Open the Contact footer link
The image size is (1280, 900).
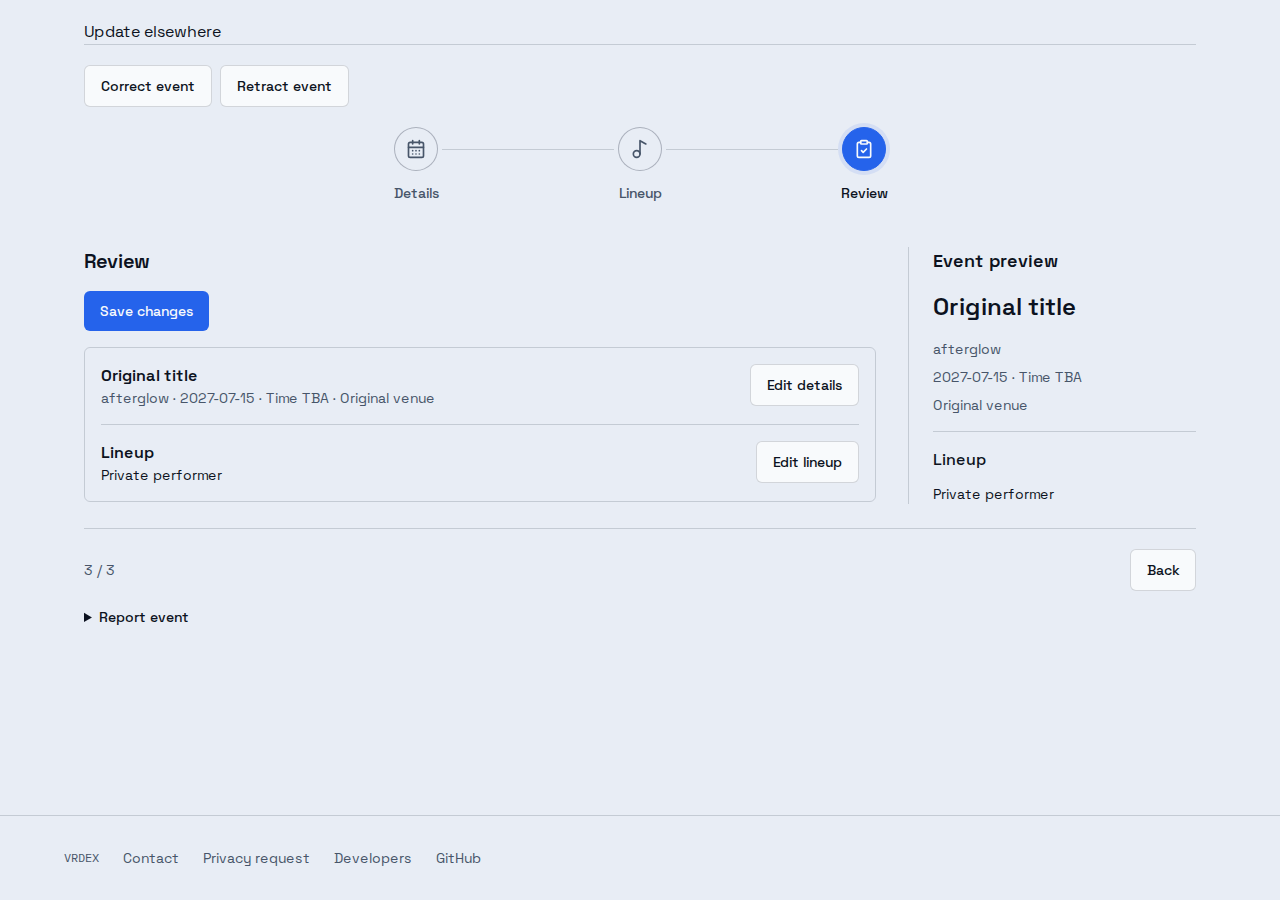(x=151, y=858)
